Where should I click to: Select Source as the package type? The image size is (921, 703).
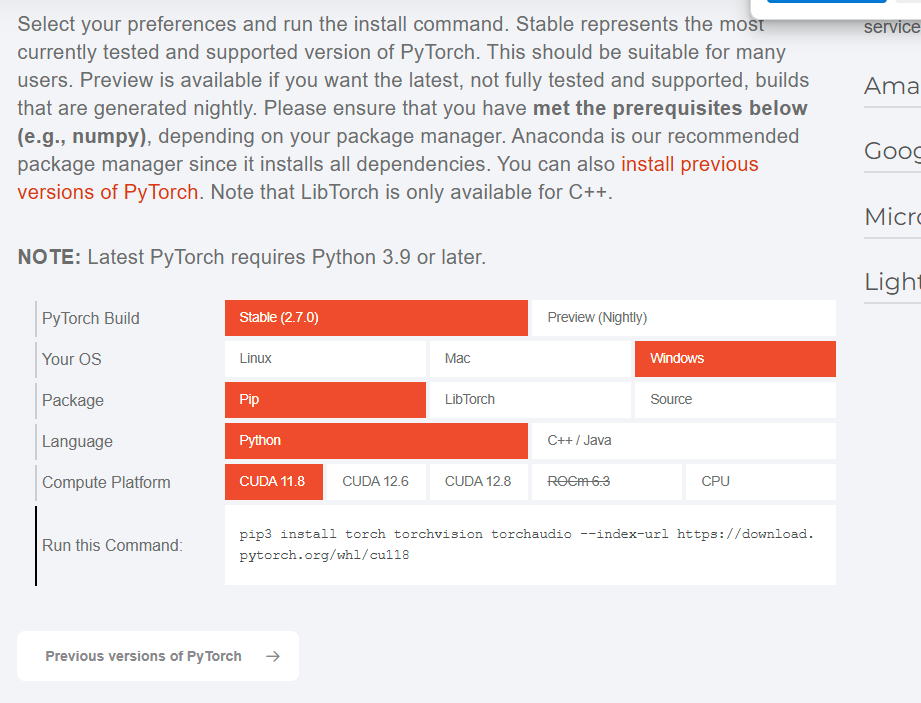[735, 400]
